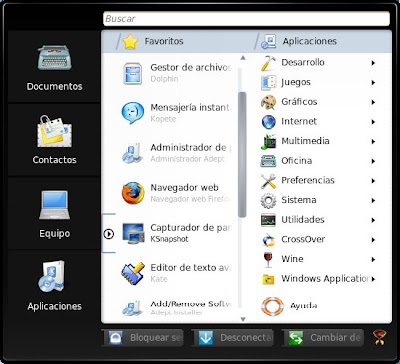
Task: Click the Utilidades monitor icon
Action: [268, 220]
